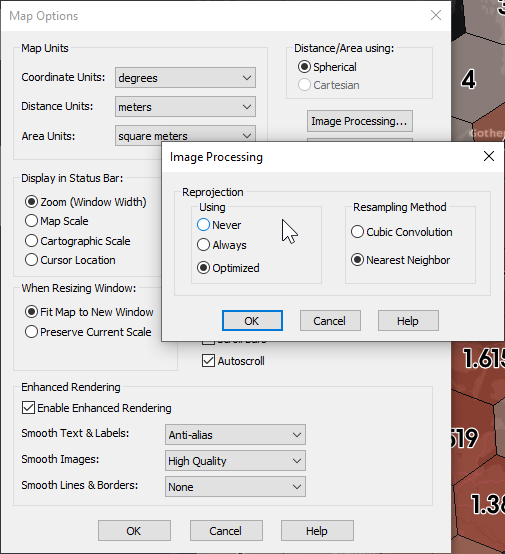Open the Coordinate Units dropdown

(x=185, y=78)
